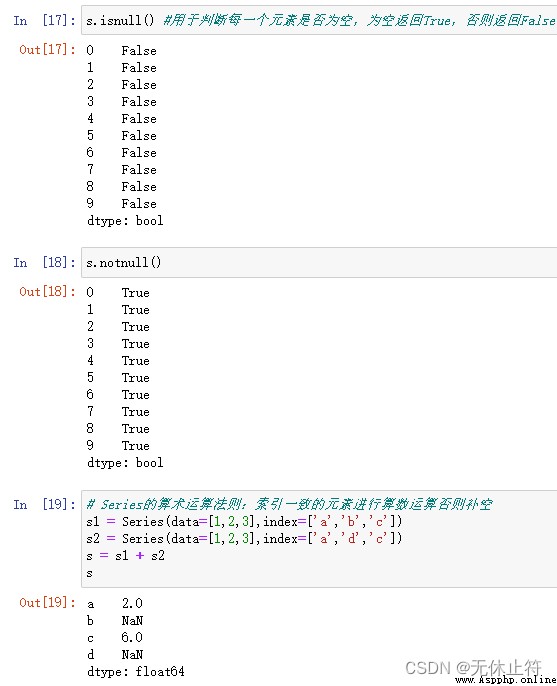Click the Series comment line in cell 19
The height and width of the screenshot is (686, 557).
[289, 504]
